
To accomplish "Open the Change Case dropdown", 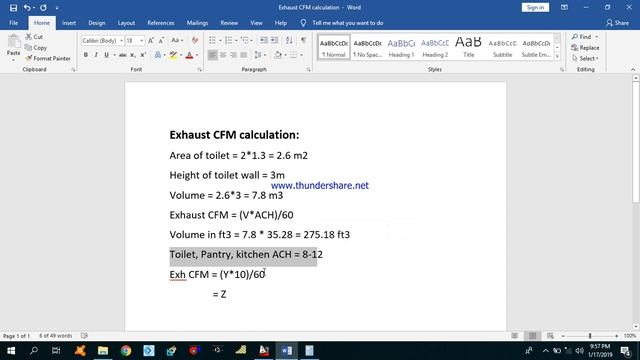I will coord(177,40).
